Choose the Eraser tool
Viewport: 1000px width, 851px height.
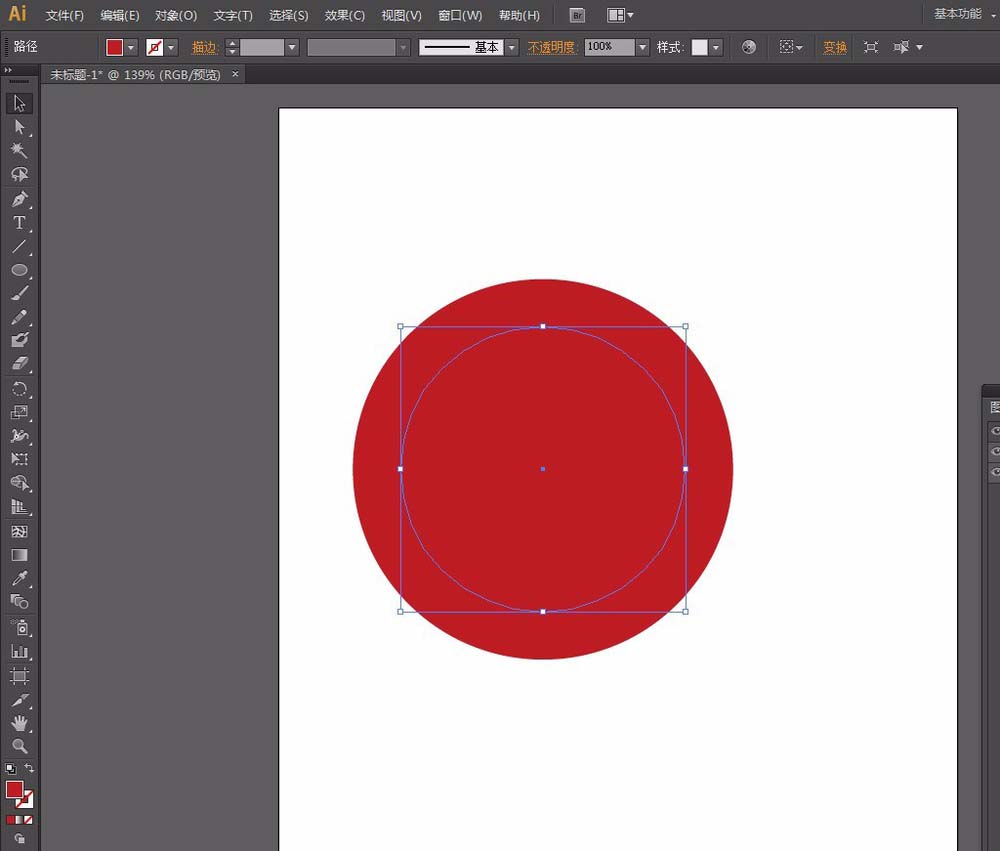[19, 364]
